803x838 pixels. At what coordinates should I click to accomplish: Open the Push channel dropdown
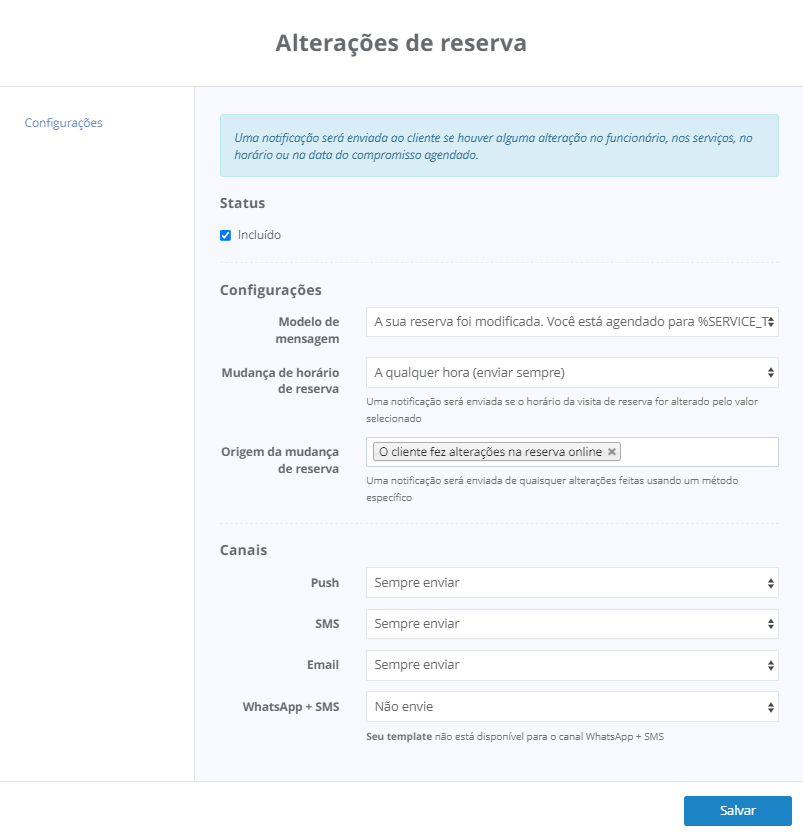572,583
